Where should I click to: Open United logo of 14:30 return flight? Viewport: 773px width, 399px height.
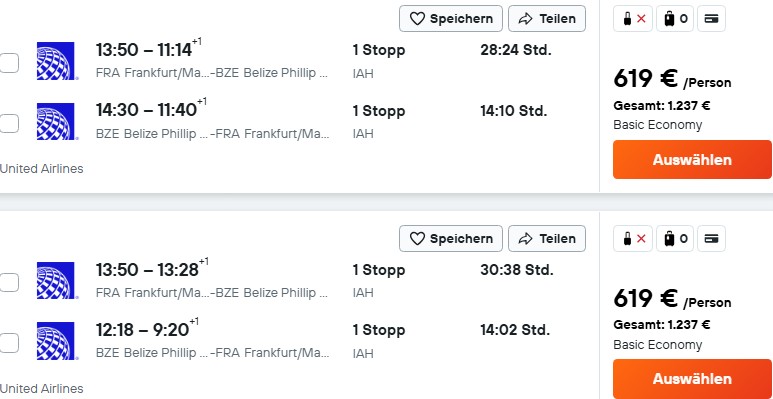tap(56, 121)
